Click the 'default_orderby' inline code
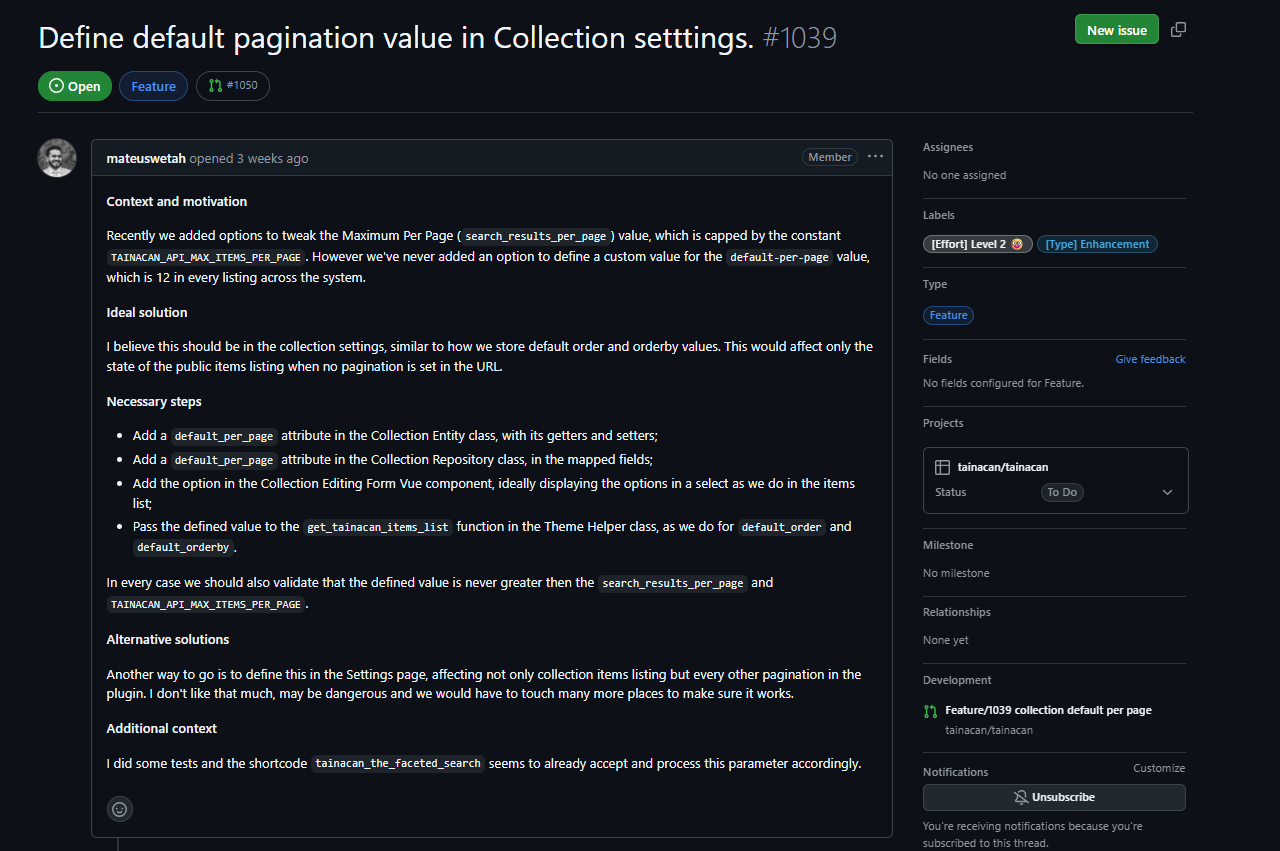Image resolution: width=1280 pixels, height=851 pixels. click(183, 548)
